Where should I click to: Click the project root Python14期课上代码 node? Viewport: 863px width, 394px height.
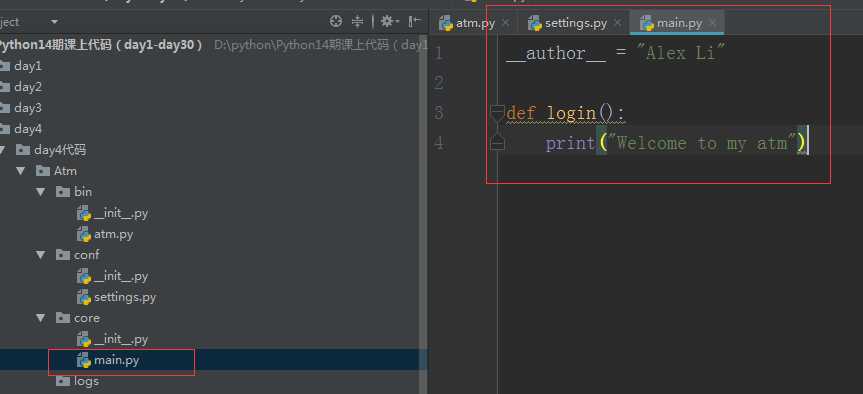(101, 45)
